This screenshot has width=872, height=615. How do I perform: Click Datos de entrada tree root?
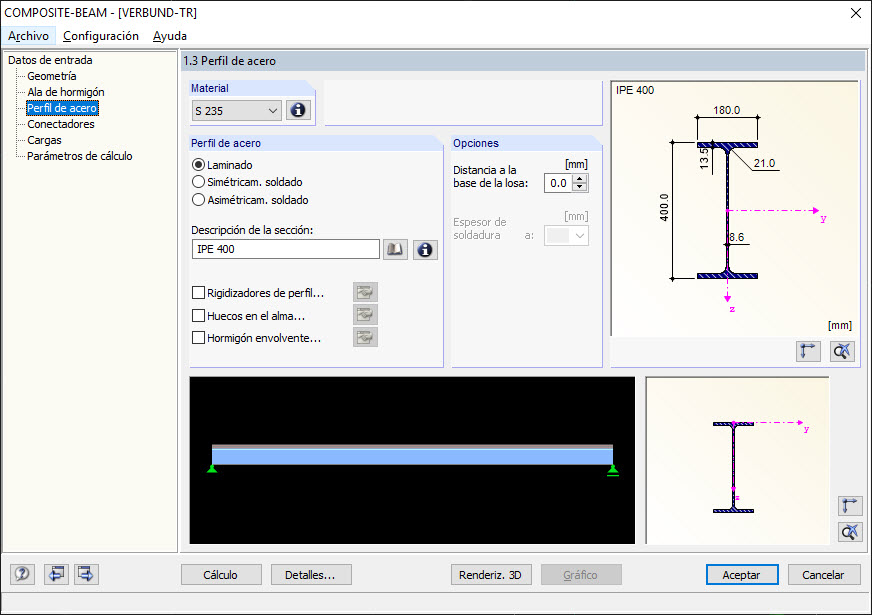[x=50, y=60]
